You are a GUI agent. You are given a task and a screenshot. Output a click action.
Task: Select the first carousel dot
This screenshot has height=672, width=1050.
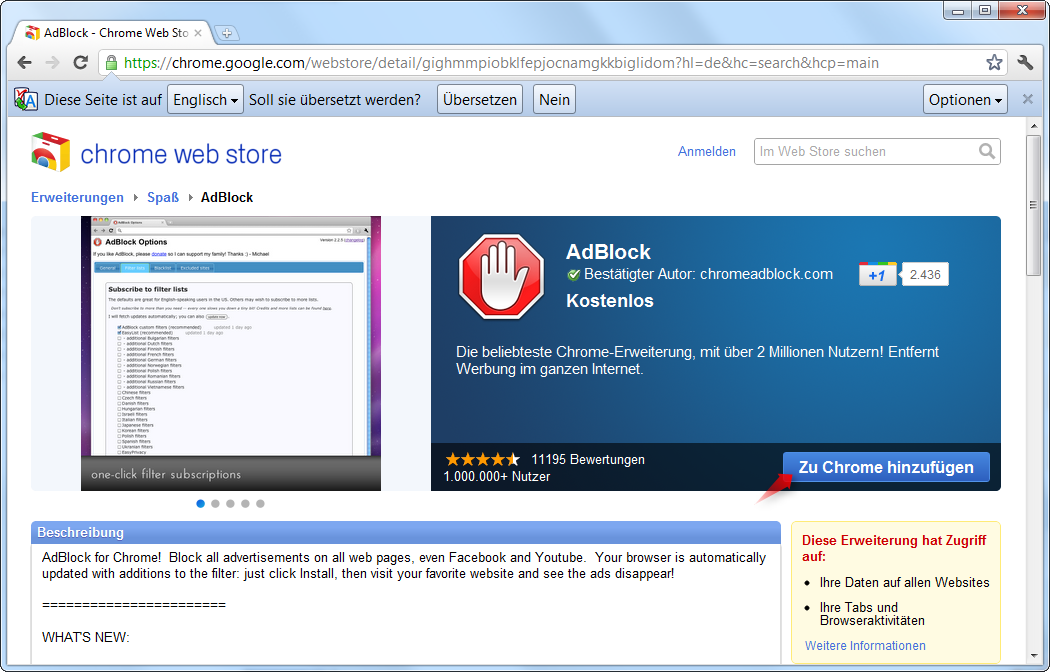[200, 503]
